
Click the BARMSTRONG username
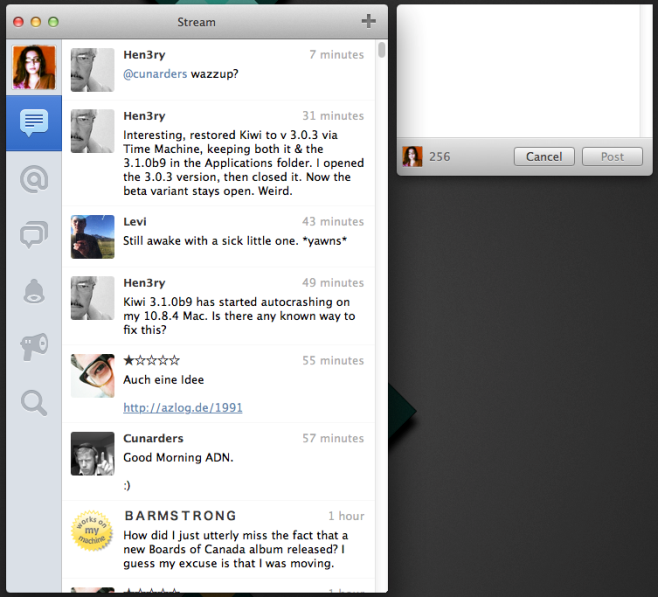coord(180,516)
